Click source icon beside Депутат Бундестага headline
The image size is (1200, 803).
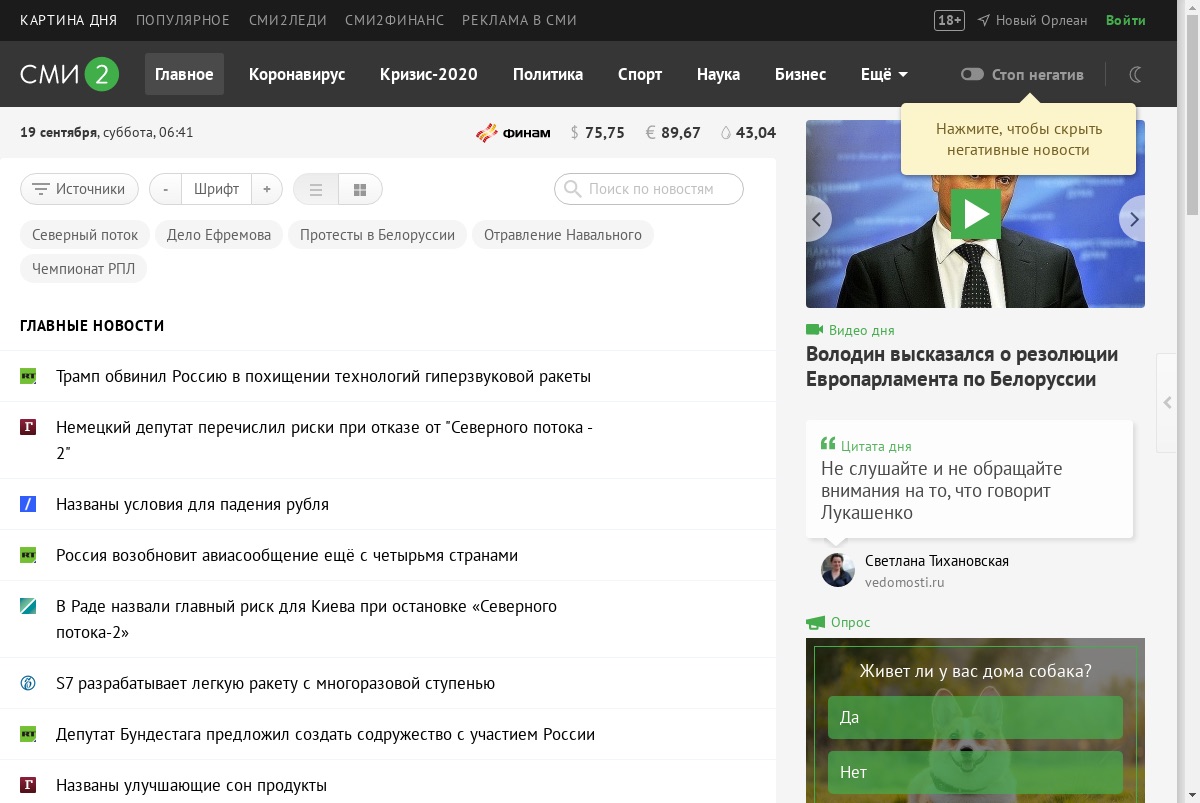click(x=28, y=734)
